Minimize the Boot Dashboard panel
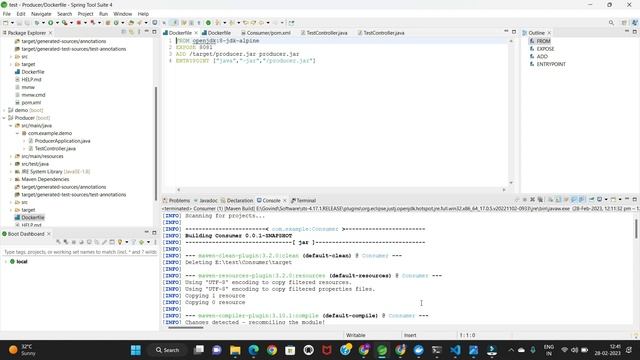Image resolution: width=640 pixels, height=360 pixels. (147, 232)
